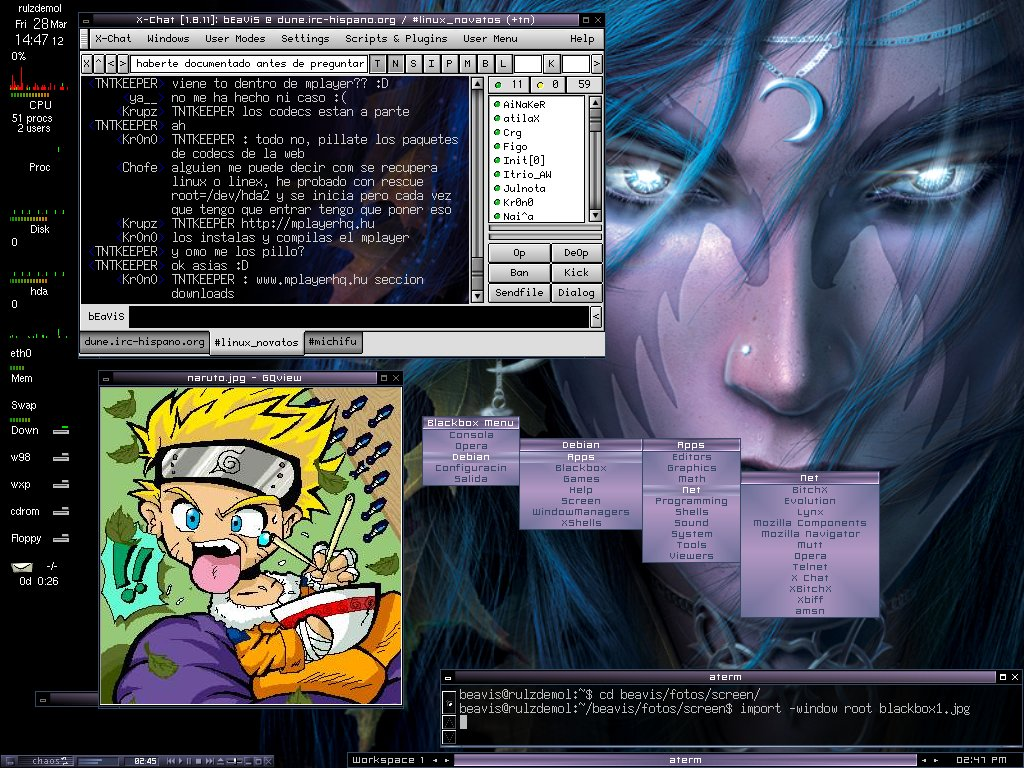Click the topic field 'haberte documentado antes de preguntar'
The height and width of the screenshot is (768, 1024).
249,63
